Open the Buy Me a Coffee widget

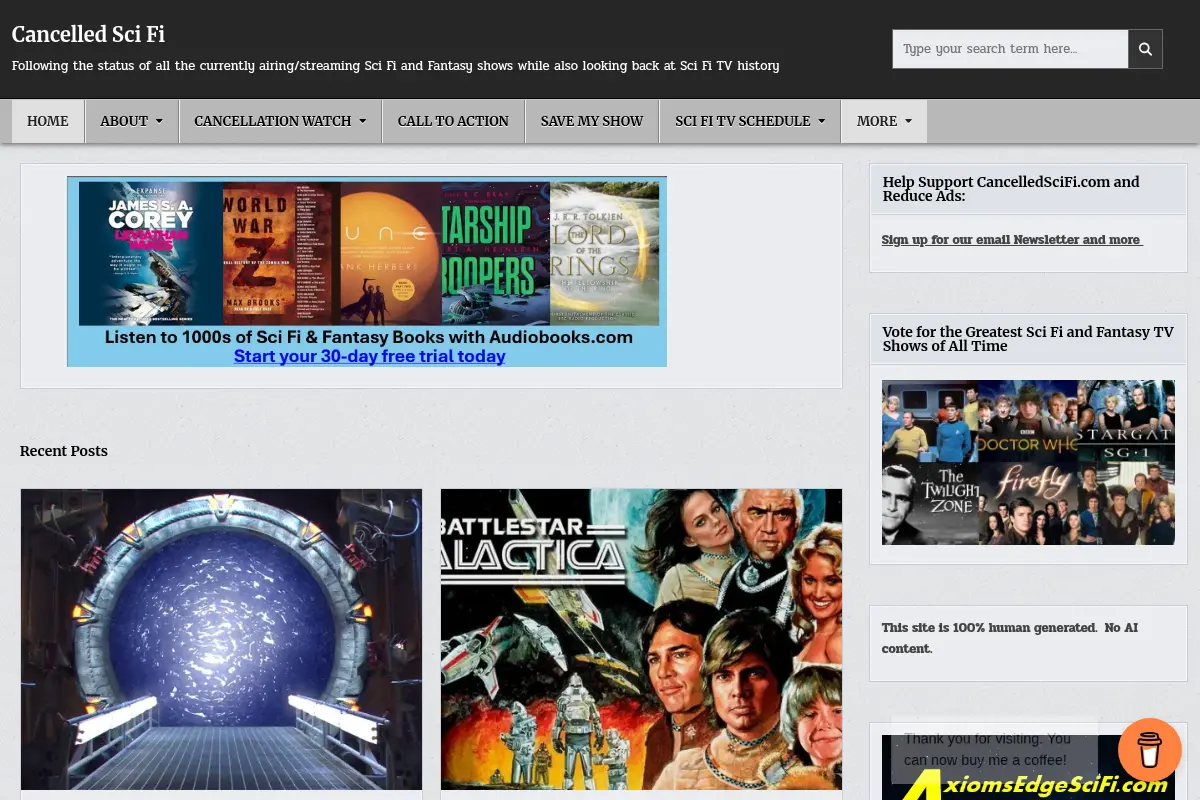tap(1150, 750)
